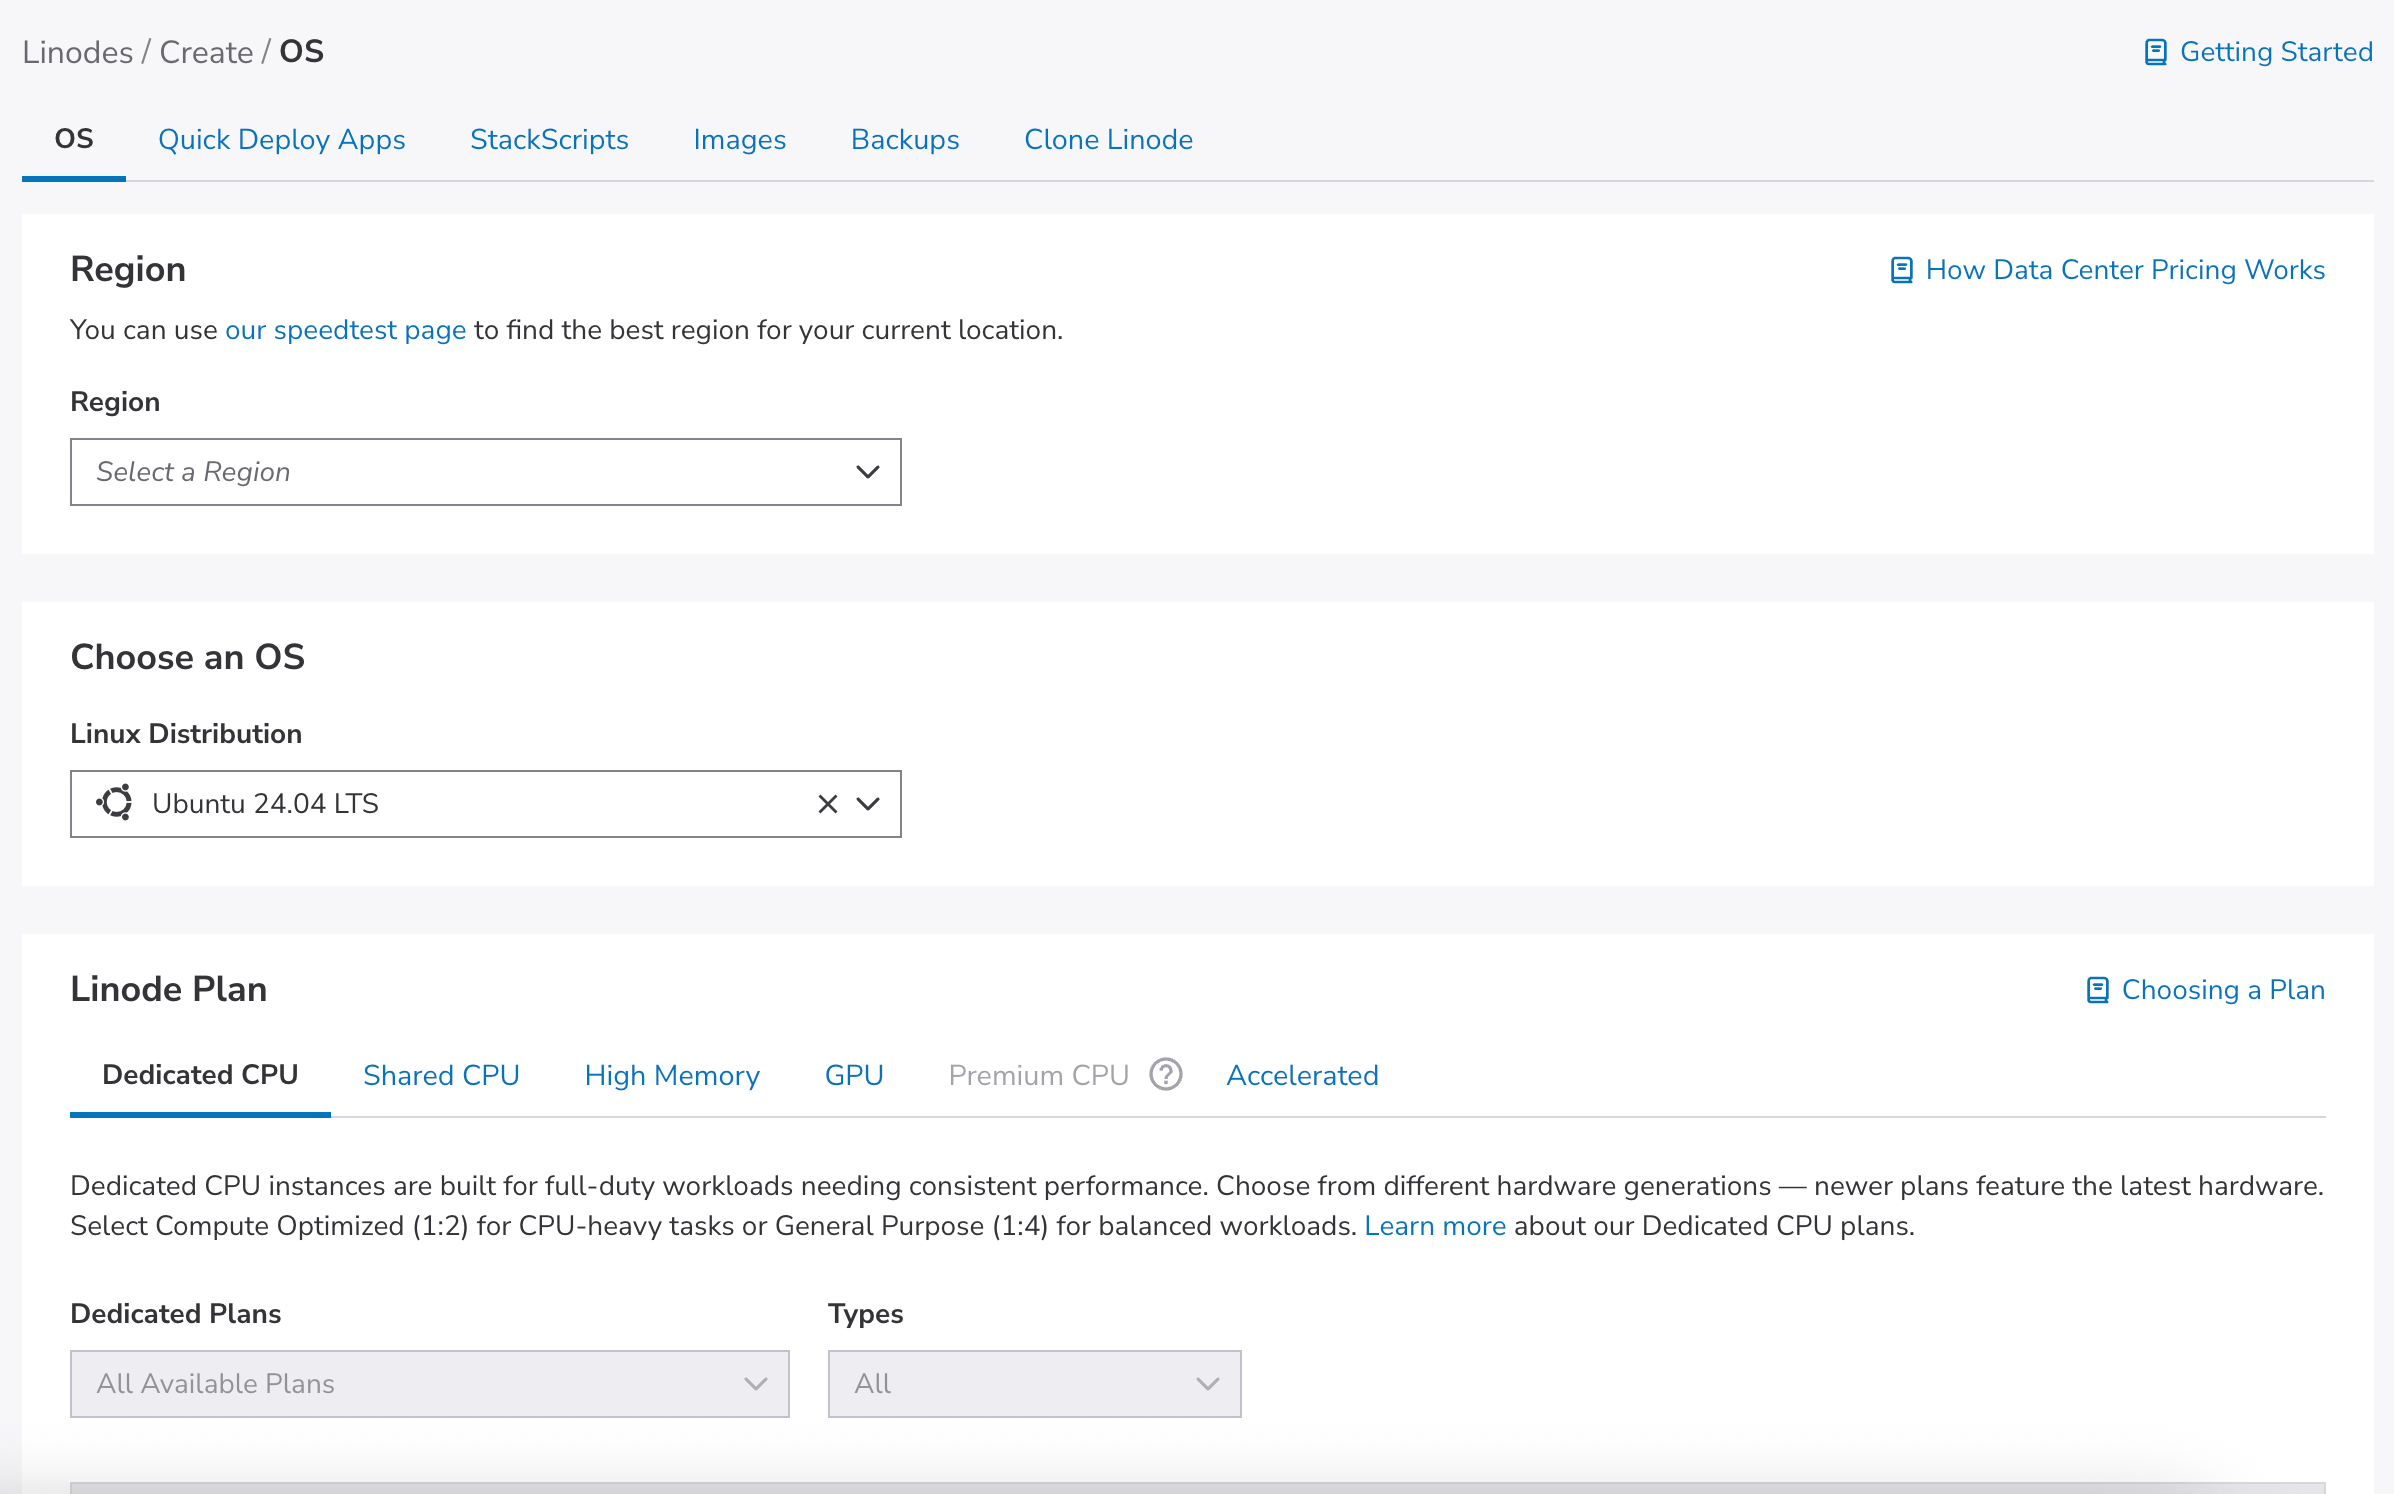The image size is (2394, 1494).
Task: Click the Dedicated Plans label
Action: 175,1314
